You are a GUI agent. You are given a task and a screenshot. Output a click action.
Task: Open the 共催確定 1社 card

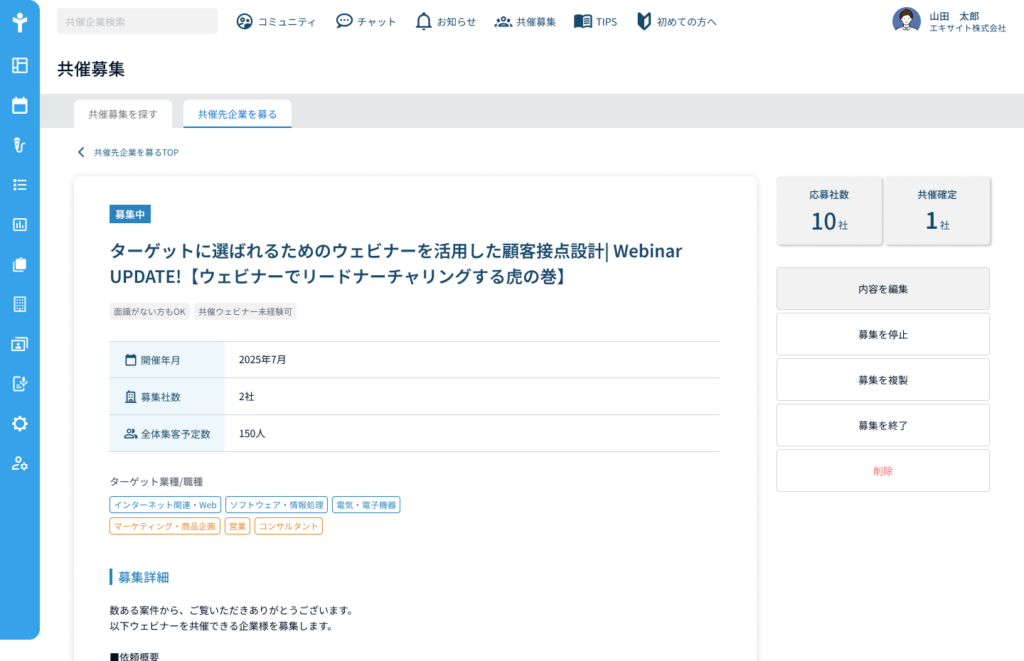tap(937, 211)
